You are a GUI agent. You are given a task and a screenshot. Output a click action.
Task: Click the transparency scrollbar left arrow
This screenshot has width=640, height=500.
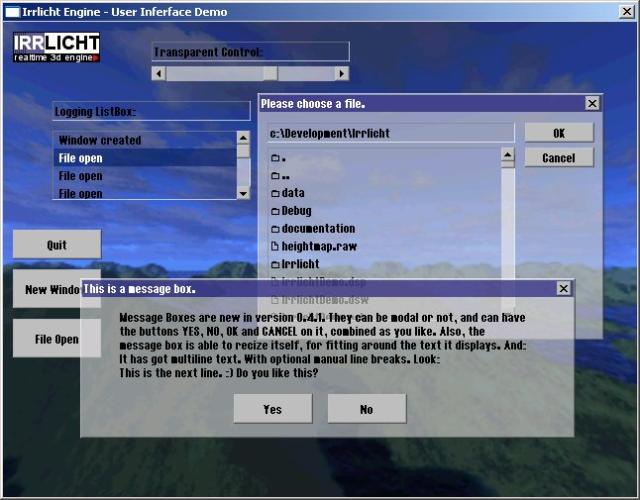(x=159, y=73)
